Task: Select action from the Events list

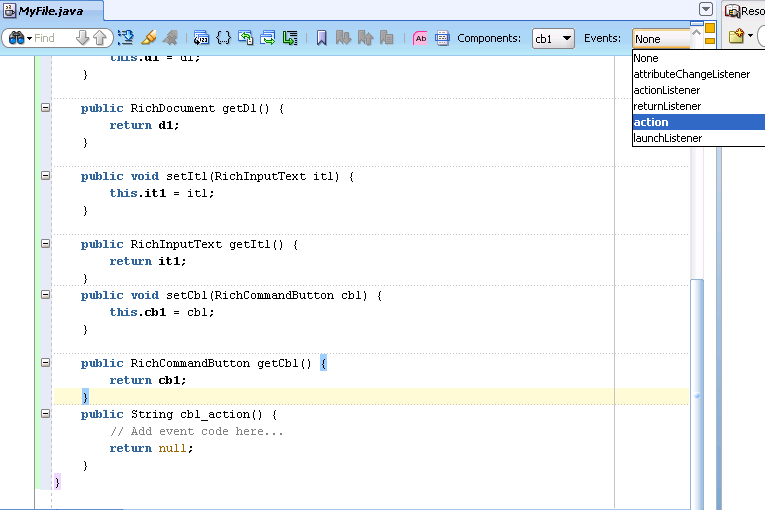Action: (x=699, y=122)
